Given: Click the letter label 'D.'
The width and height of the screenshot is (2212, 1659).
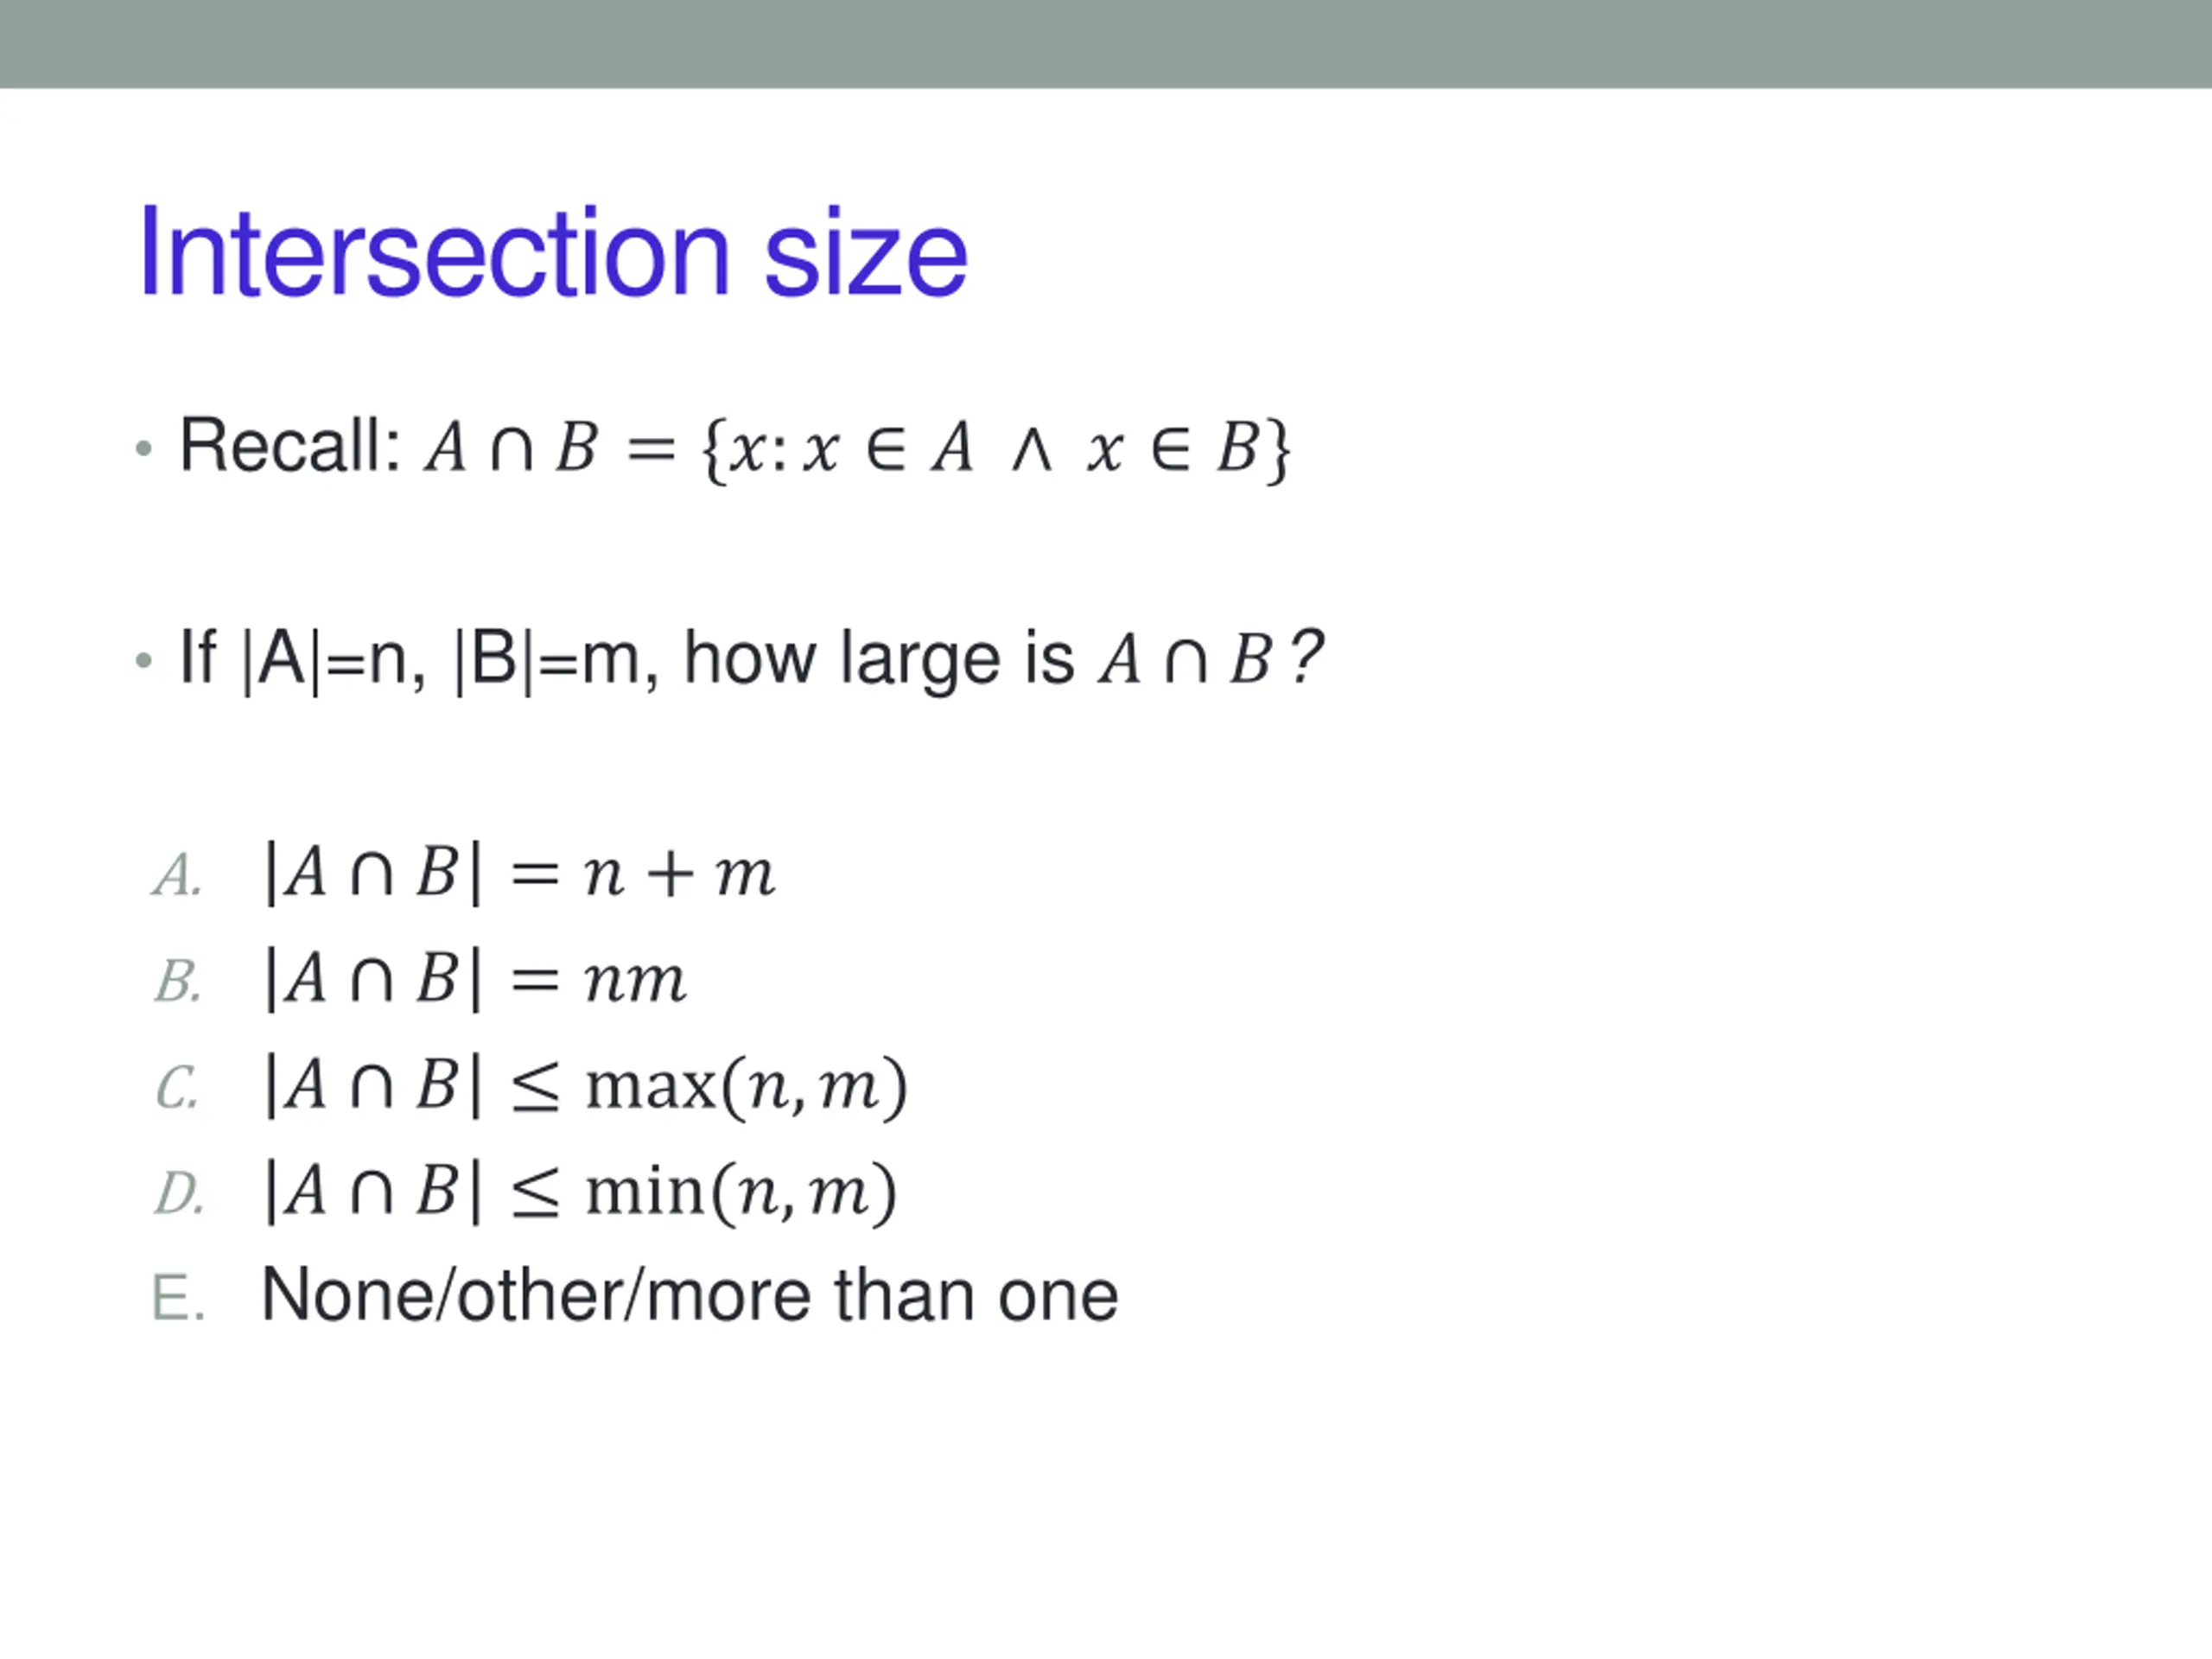Looking at the screenshot, I should tap(179, 1193).
